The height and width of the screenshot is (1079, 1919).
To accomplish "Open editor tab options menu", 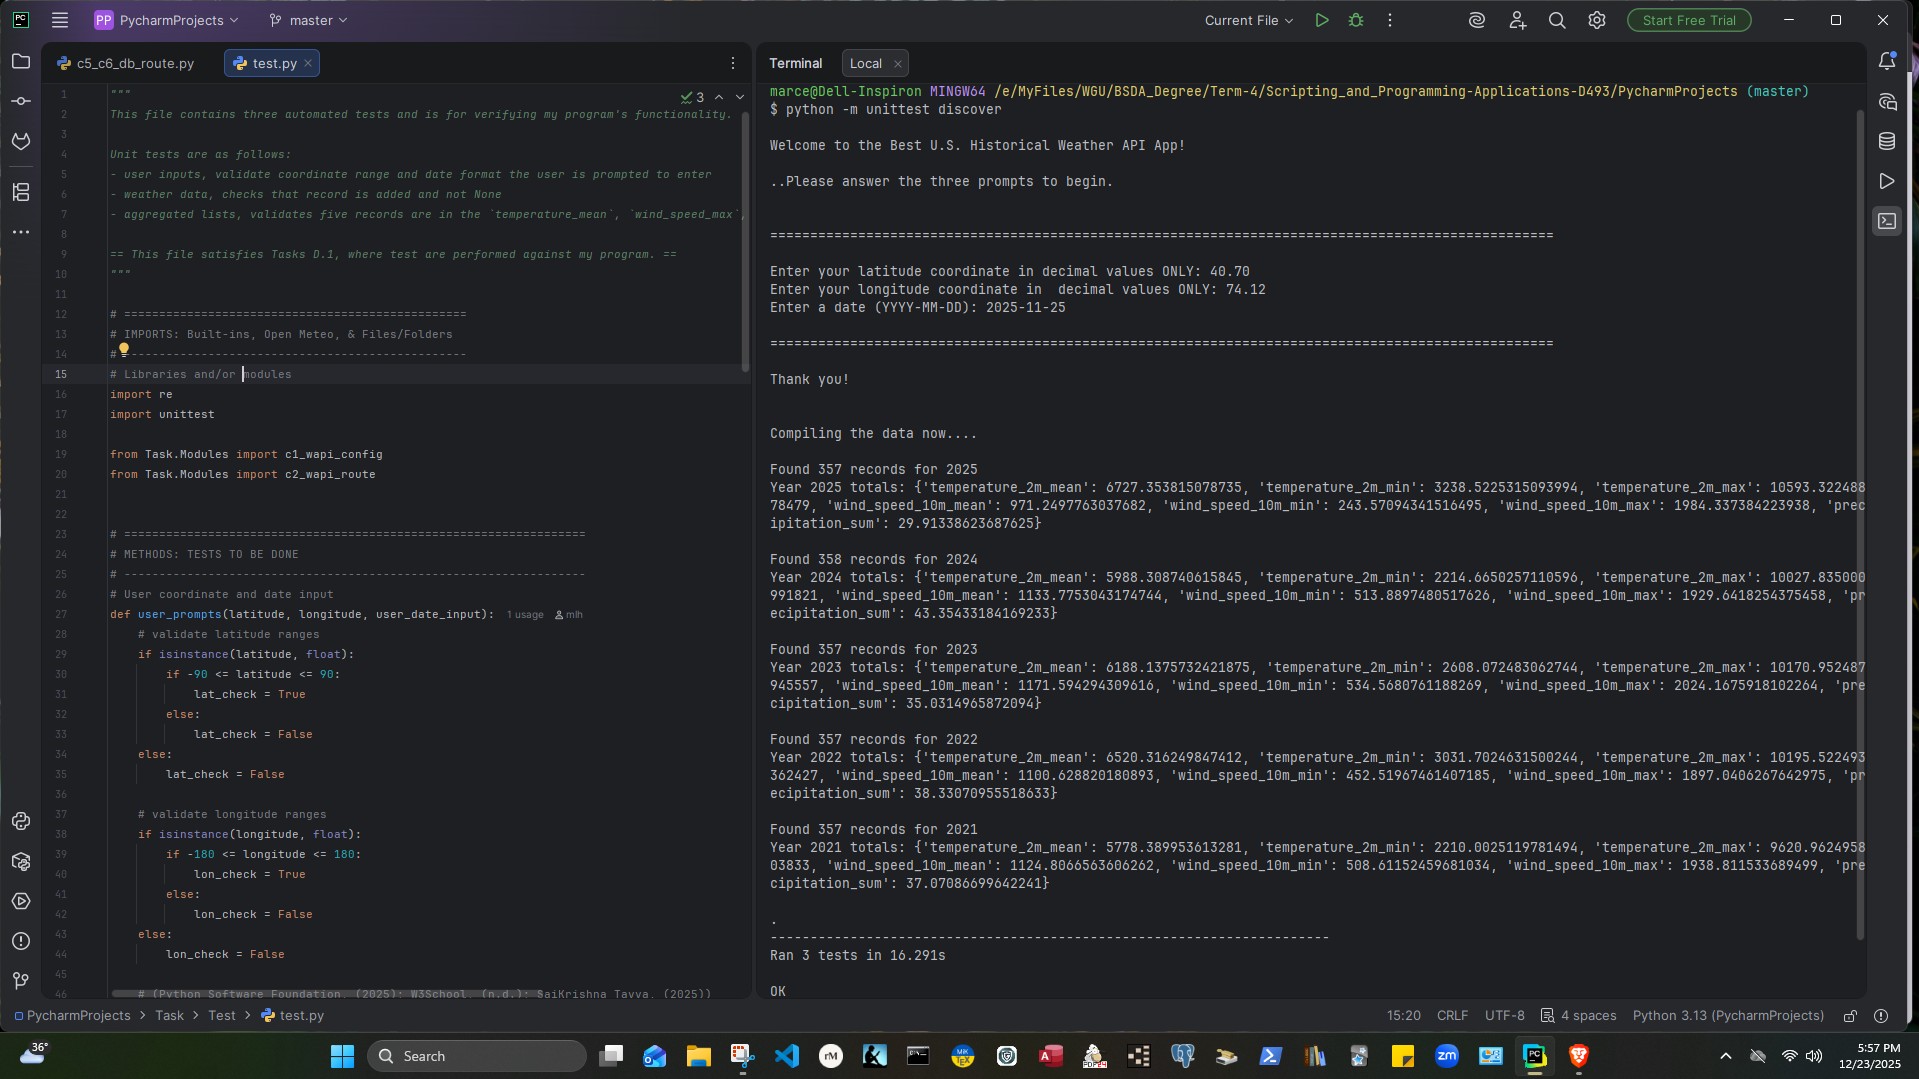I will 733,63.
